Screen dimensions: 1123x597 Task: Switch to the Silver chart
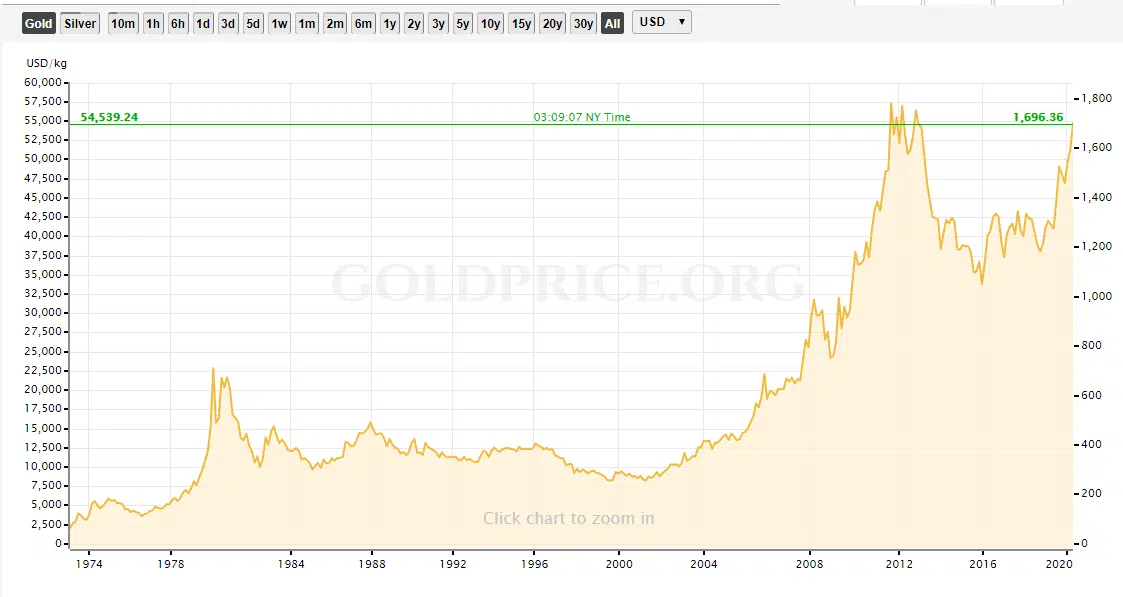pyautogui.click(x=79, y=23)
